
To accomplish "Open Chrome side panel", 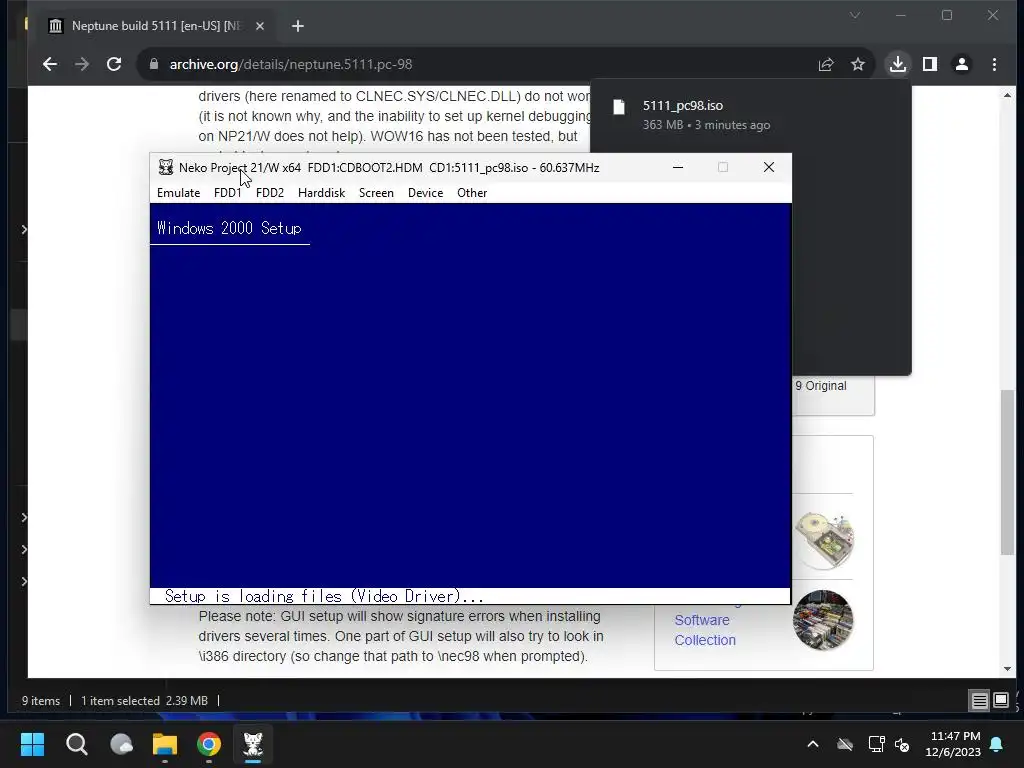I will click(930, 64).
